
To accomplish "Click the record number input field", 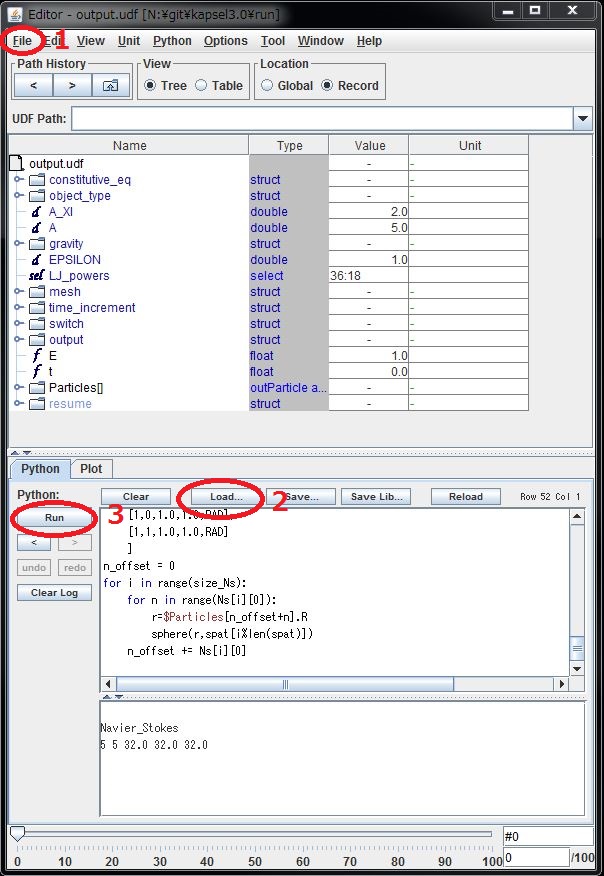I will 535,857.
